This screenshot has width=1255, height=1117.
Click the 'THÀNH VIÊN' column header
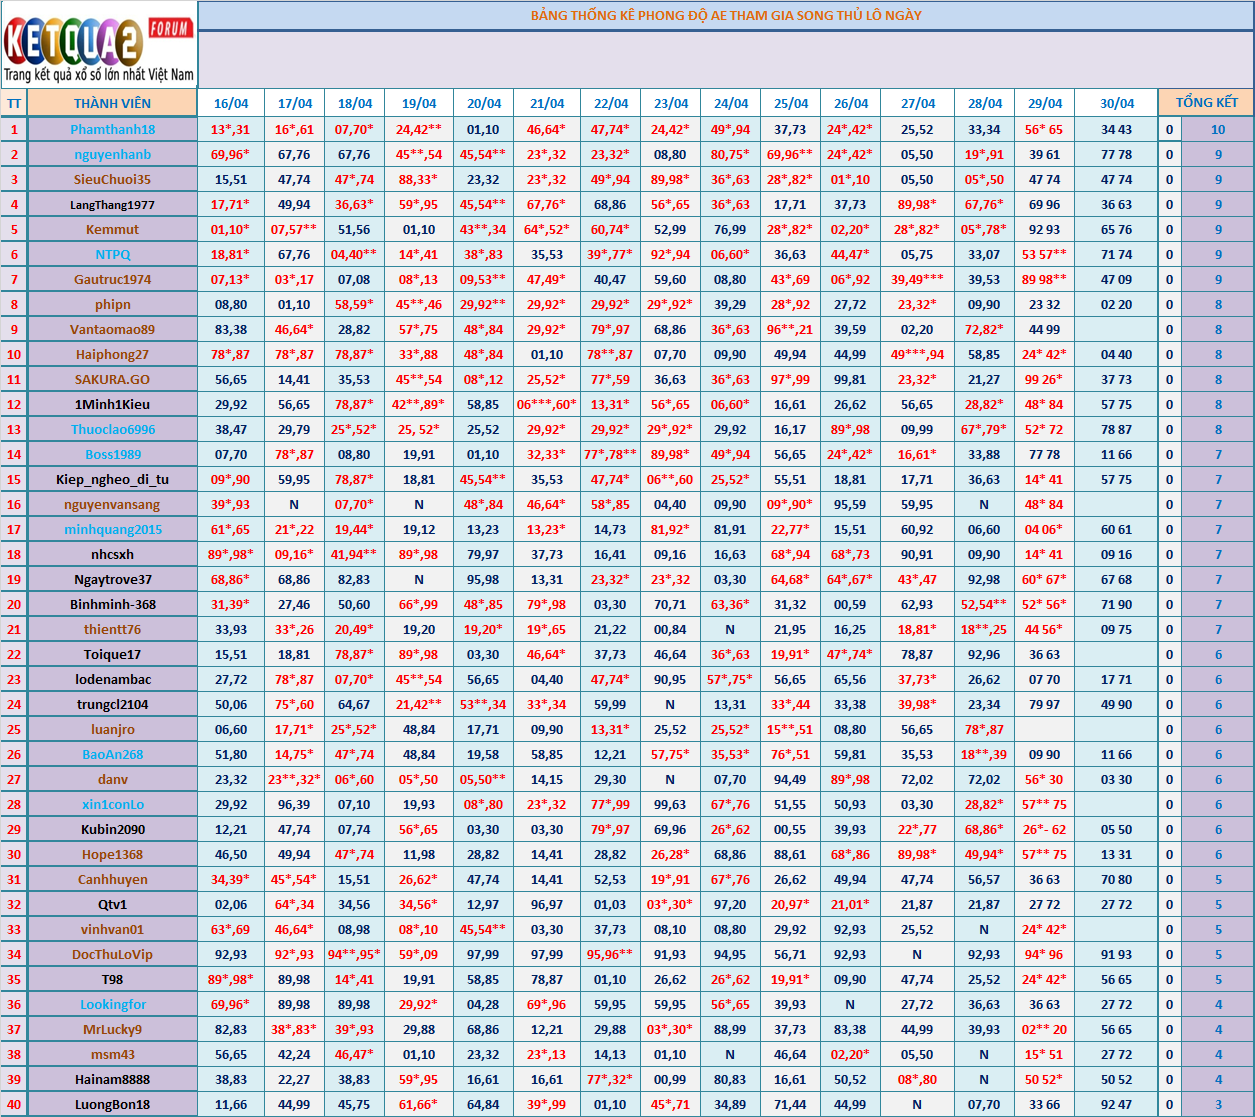coord(113,103)
